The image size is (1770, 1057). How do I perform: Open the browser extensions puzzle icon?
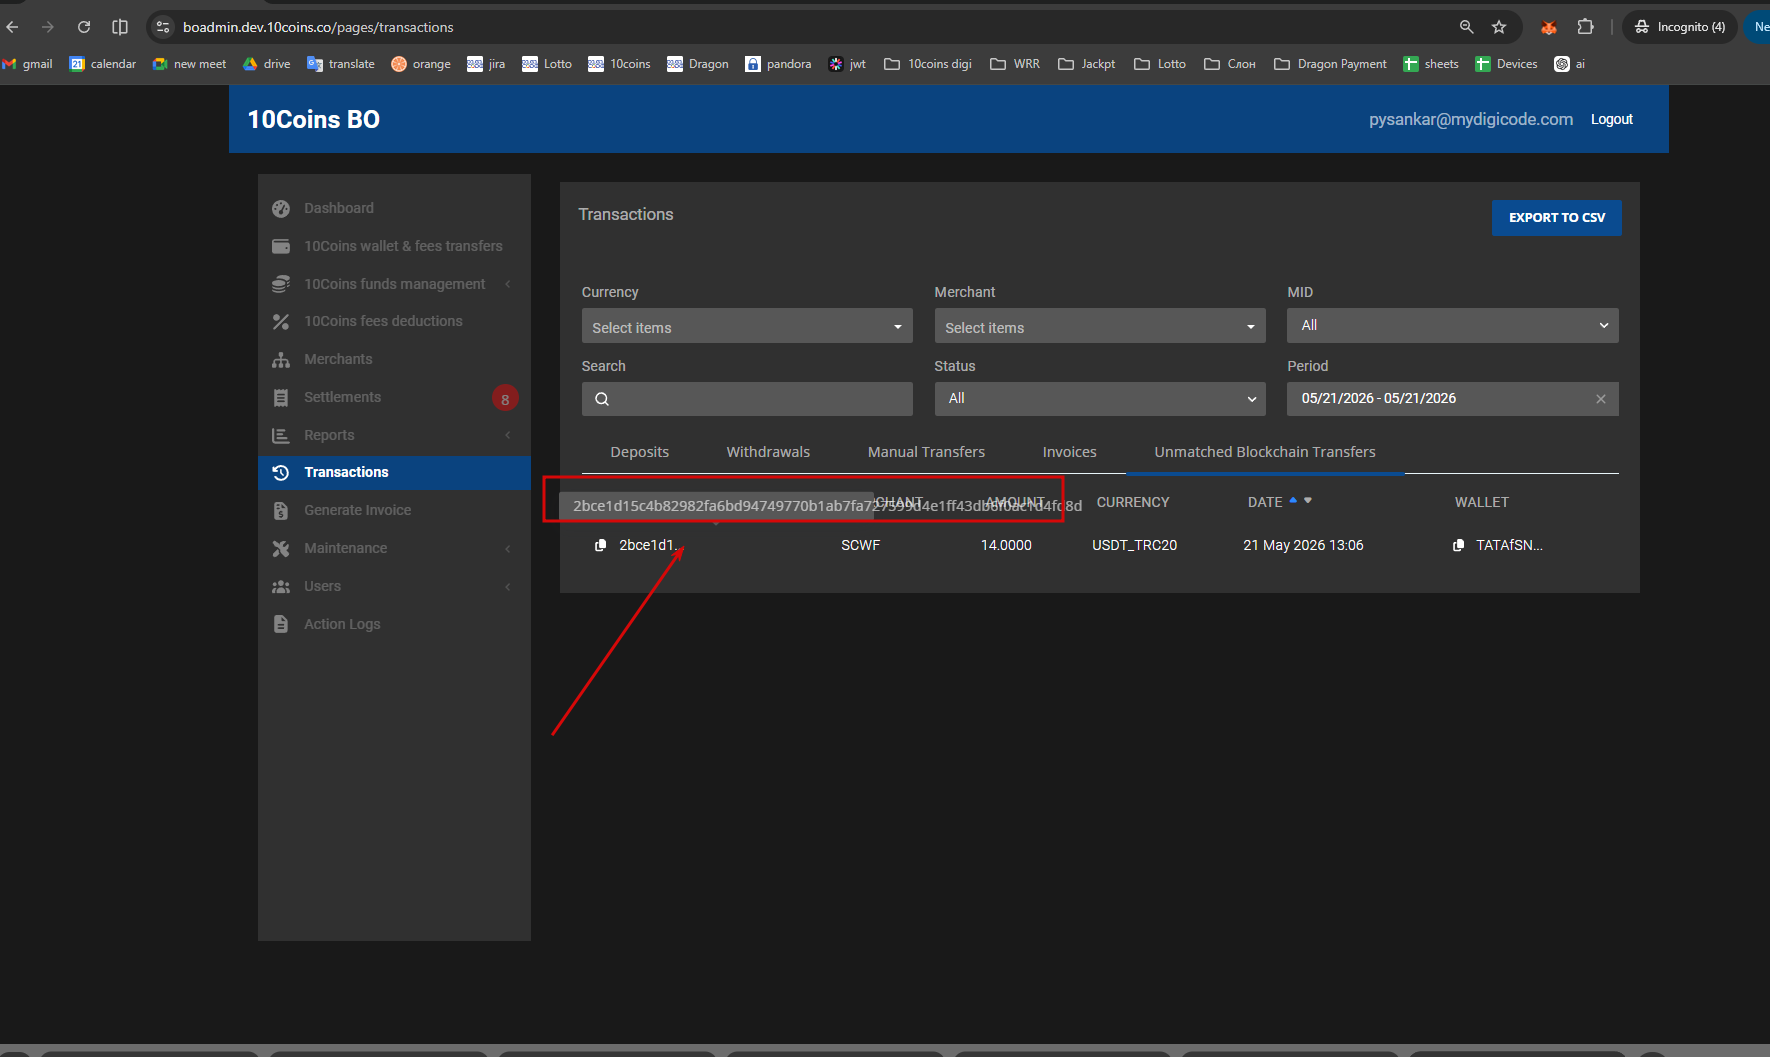click(1586, 27)
